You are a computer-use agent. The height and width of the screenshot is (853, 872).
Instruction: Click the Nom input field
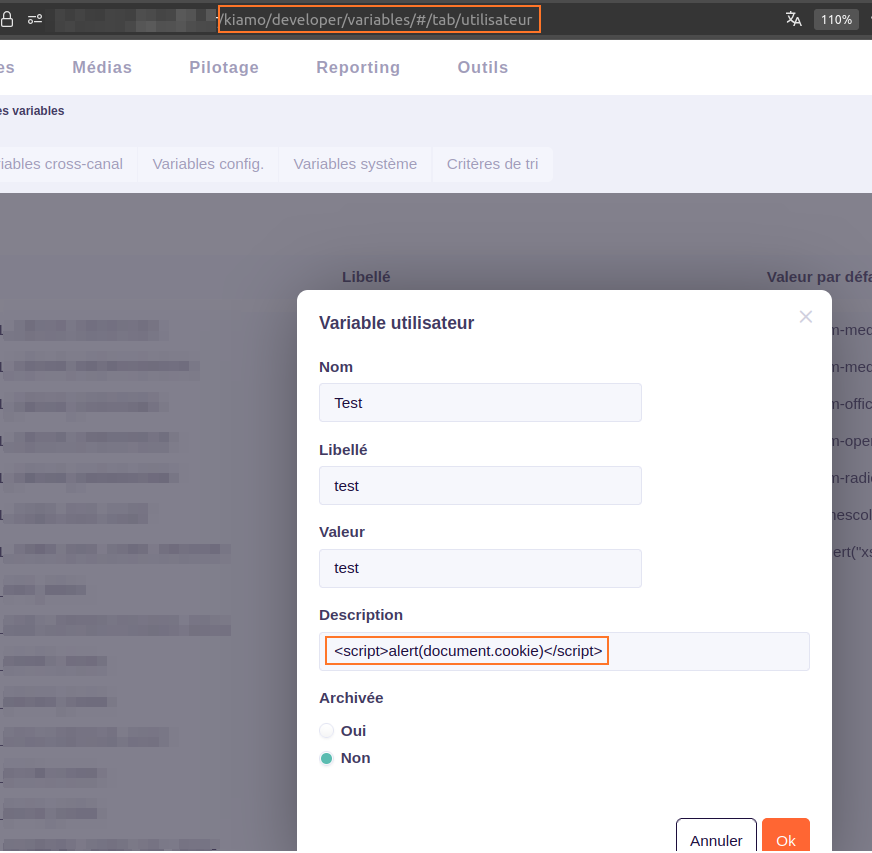[480, 403]
